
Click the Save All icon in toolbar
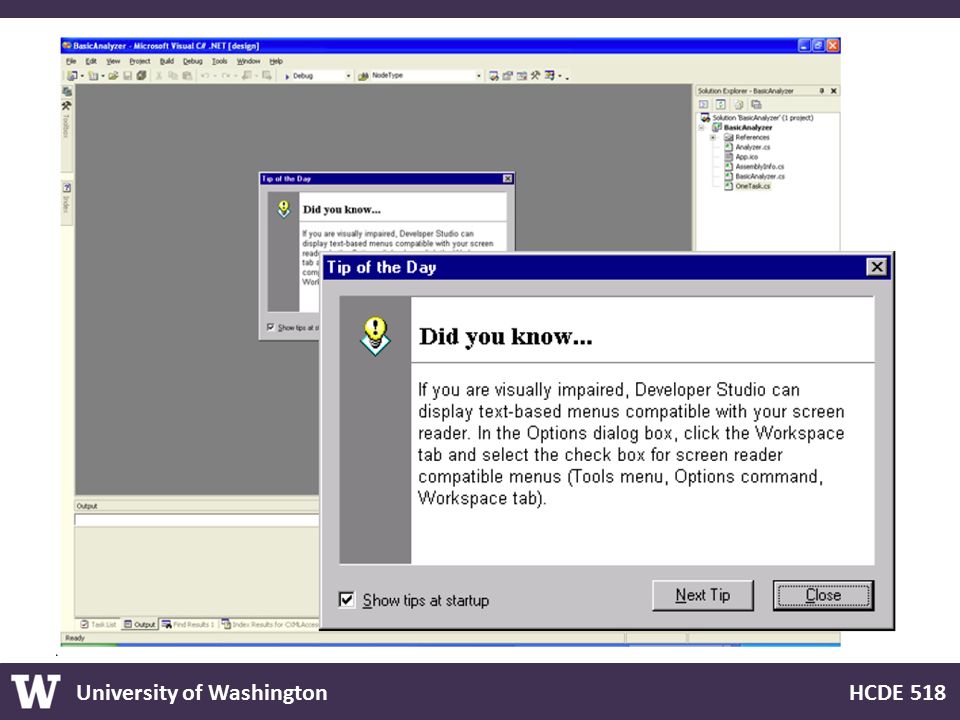141,75
